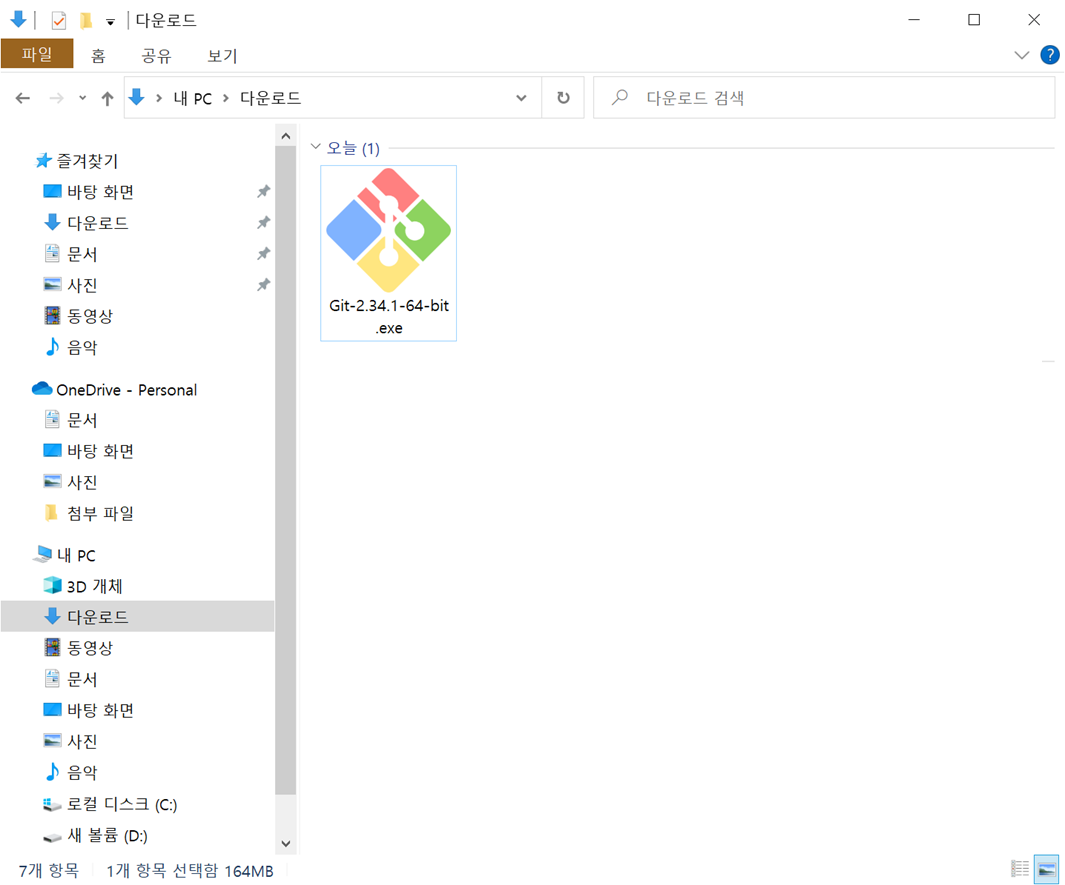The width and height of the screenshot is (1065, 885).
Task: Click the 다운로드 검색 search field
Action: click(x=824, y=98)
